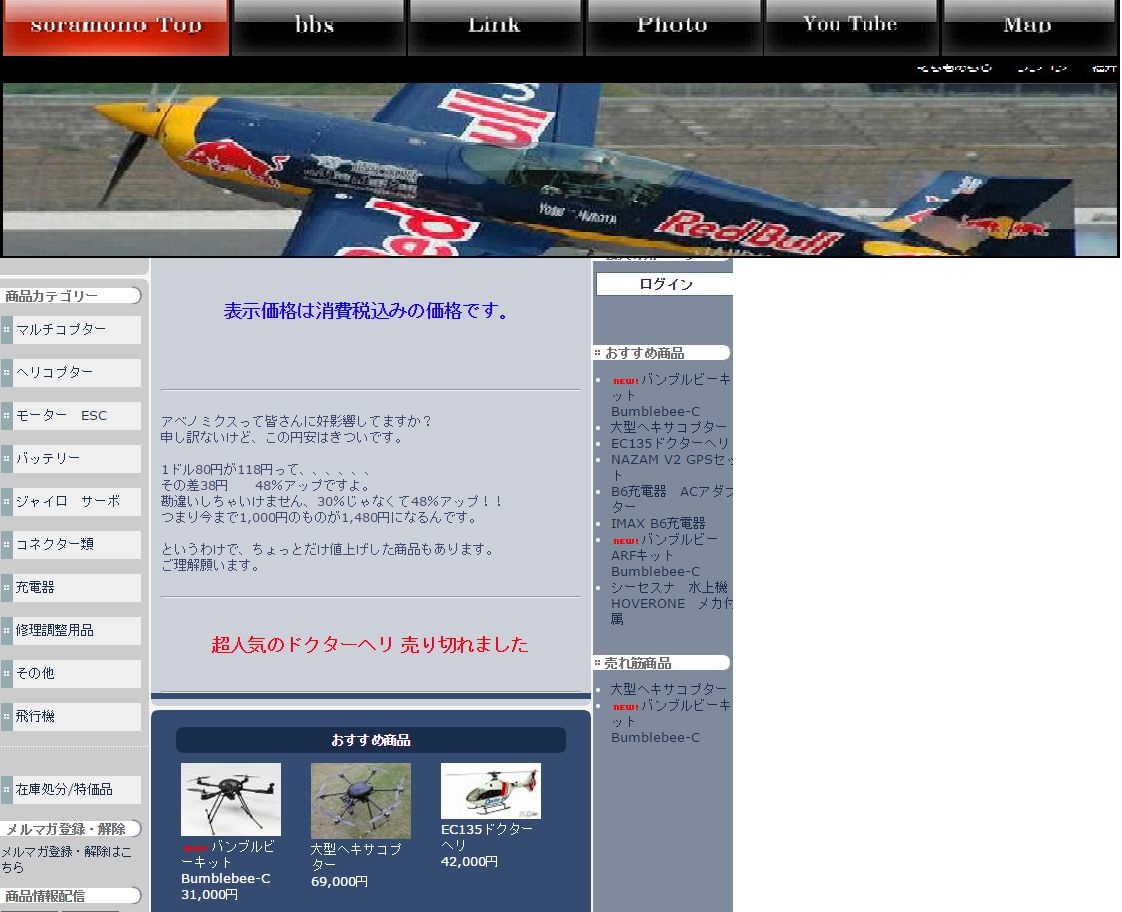Open the Map navigation tab
This screenshot has width=1122, height=912.
(x=1029, y=26)
